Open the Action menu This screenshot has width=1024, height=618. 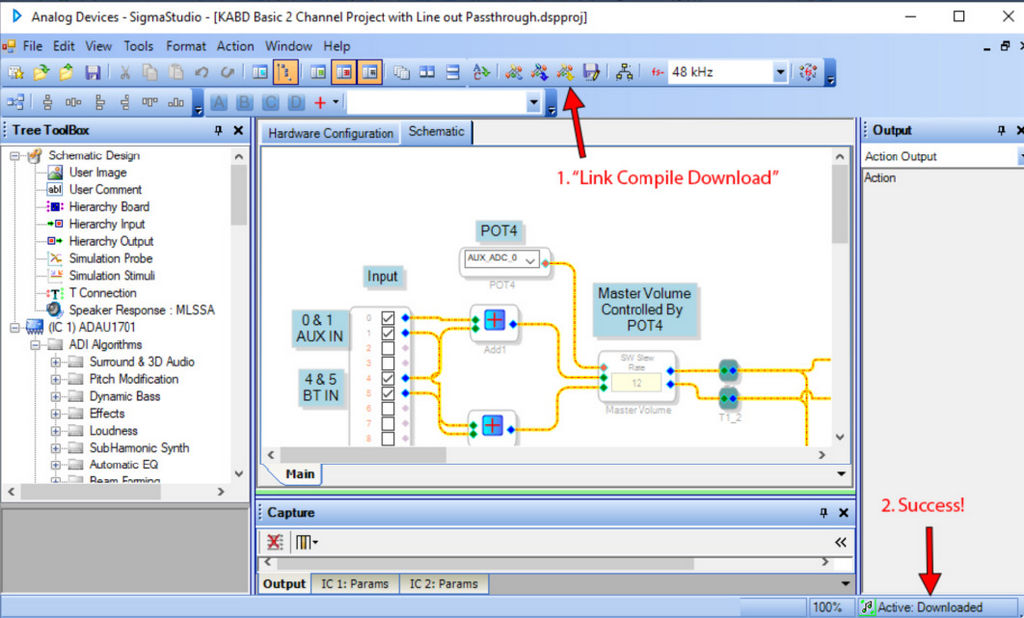pyautogui.click(x=235, y=46)
